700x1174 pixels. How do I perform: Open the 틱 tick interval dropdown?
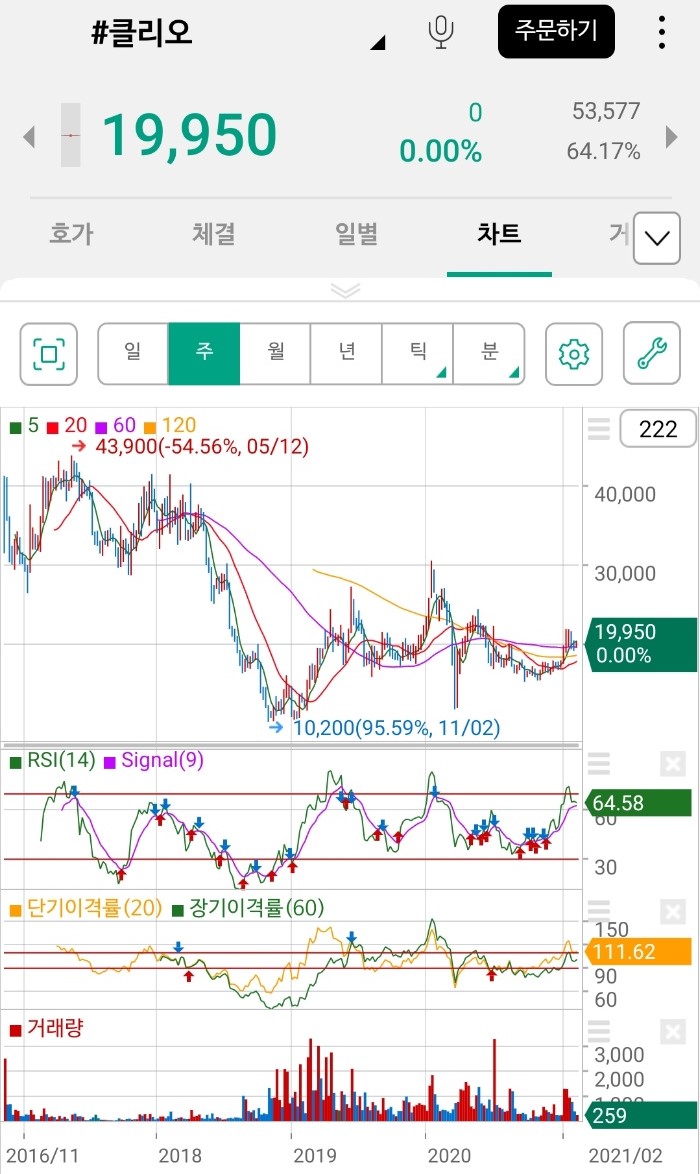[418, 353]
